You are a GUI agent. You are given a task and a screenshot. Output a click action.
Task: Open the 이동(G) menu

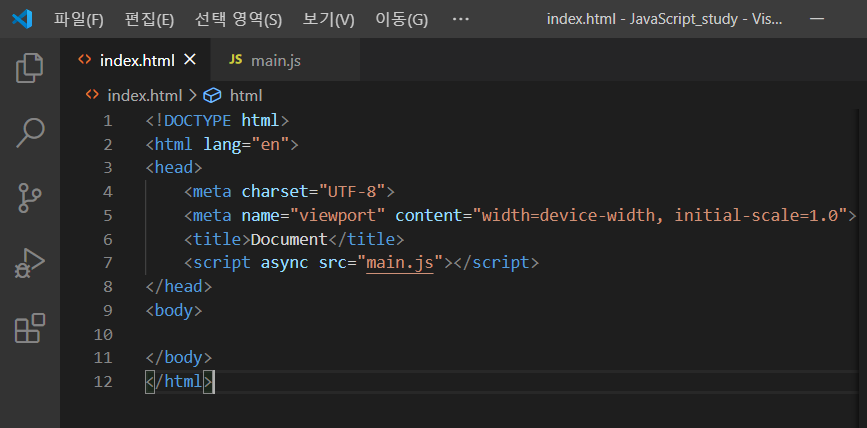point(401,20)
